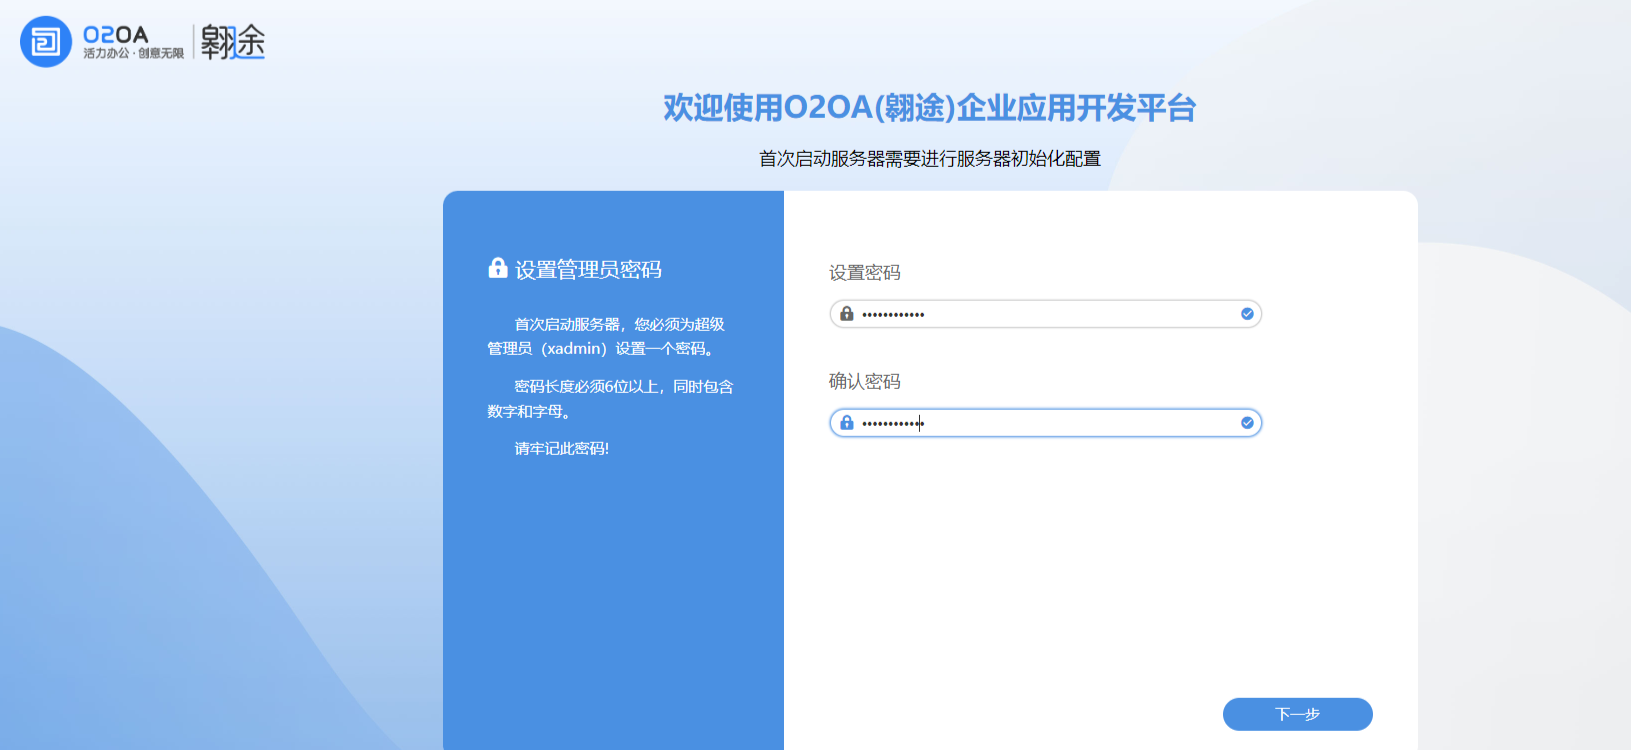Image resolution: width=1631 pixels, height=750 pixels.
Task: Click the 设置密码 label
Action: 865,273
